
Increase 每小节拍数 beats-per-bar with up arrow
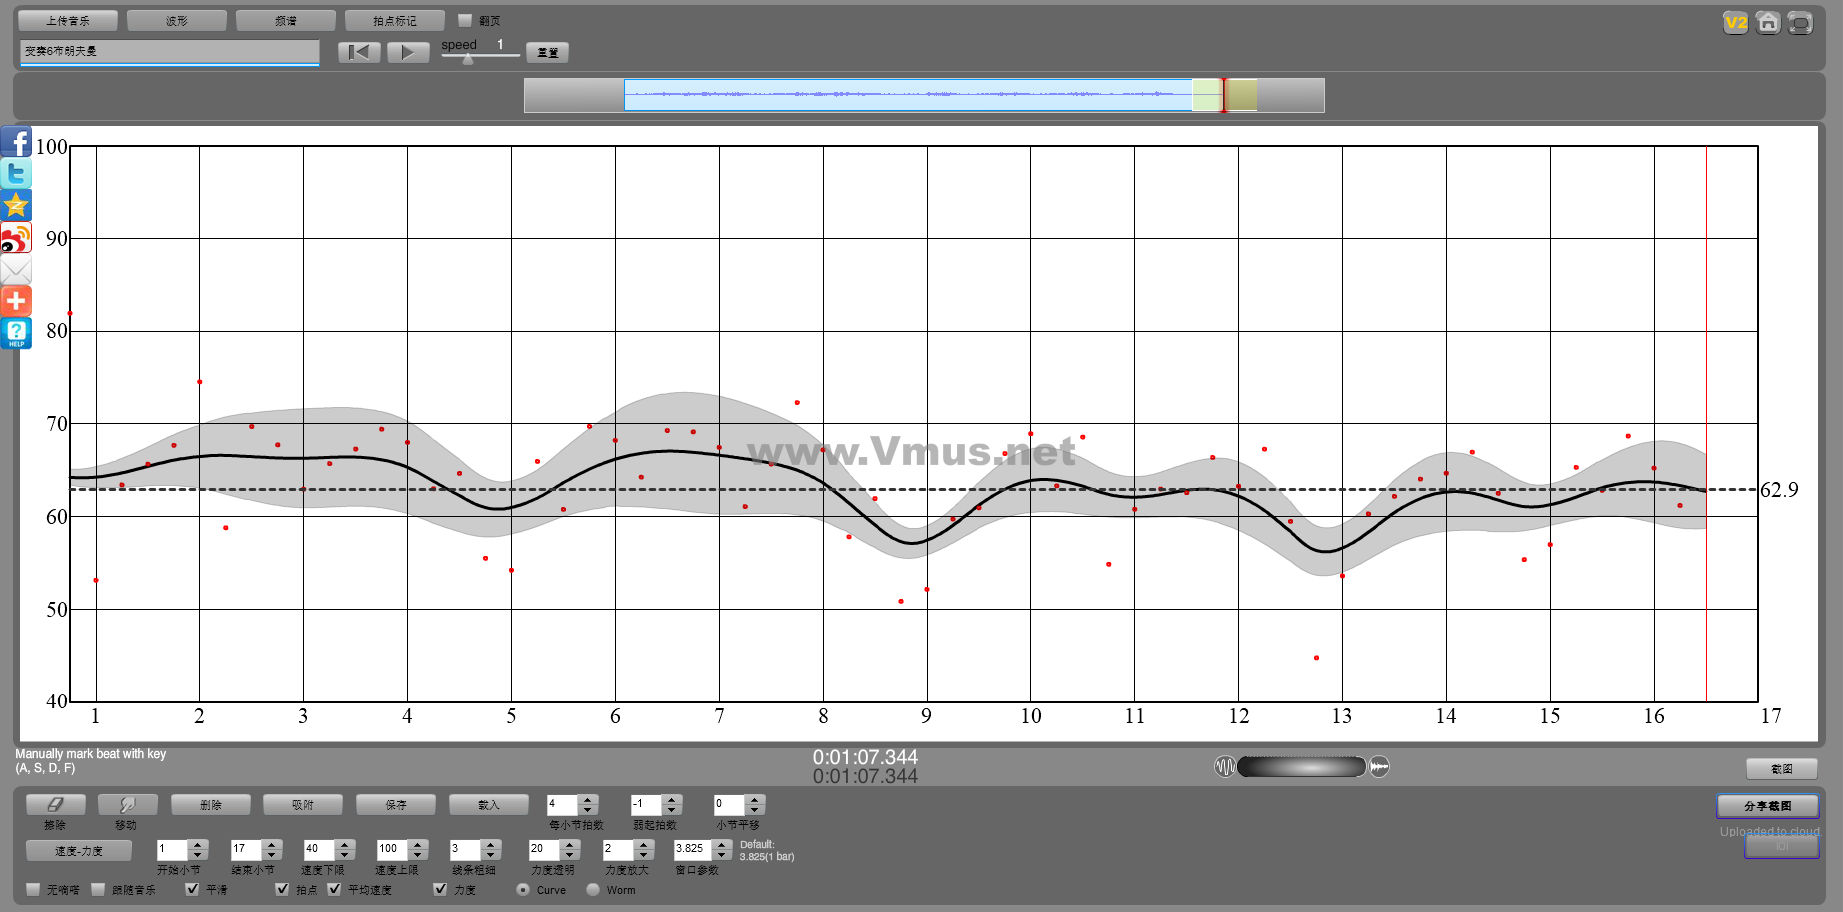[588, 799]
